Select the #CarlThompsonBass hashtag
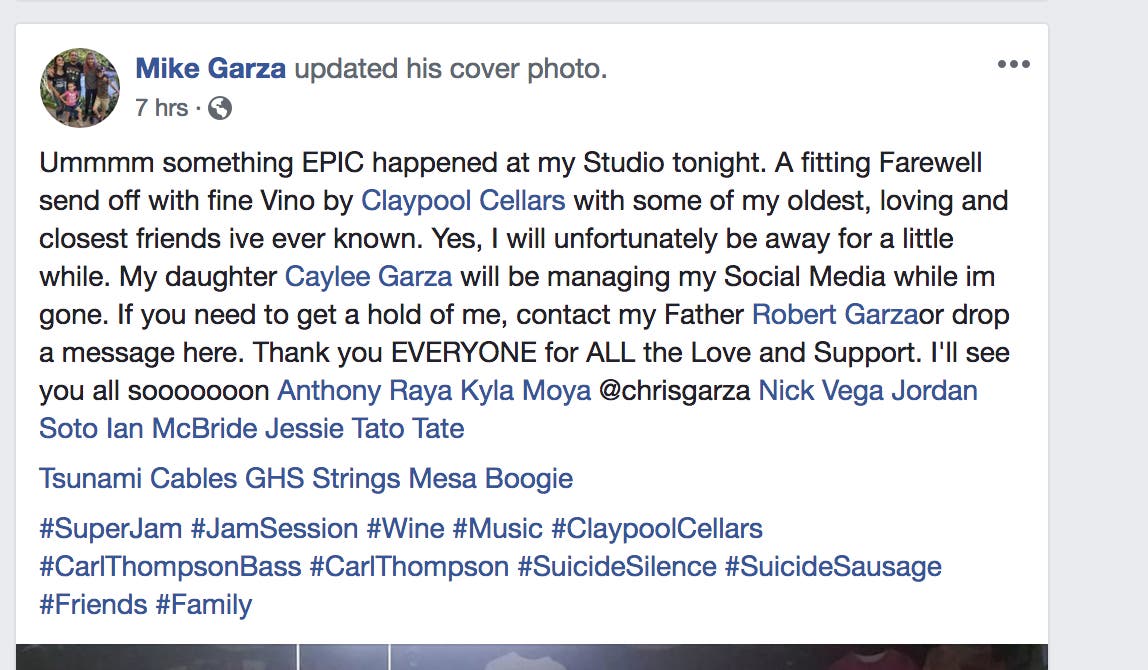 [170, 566]
